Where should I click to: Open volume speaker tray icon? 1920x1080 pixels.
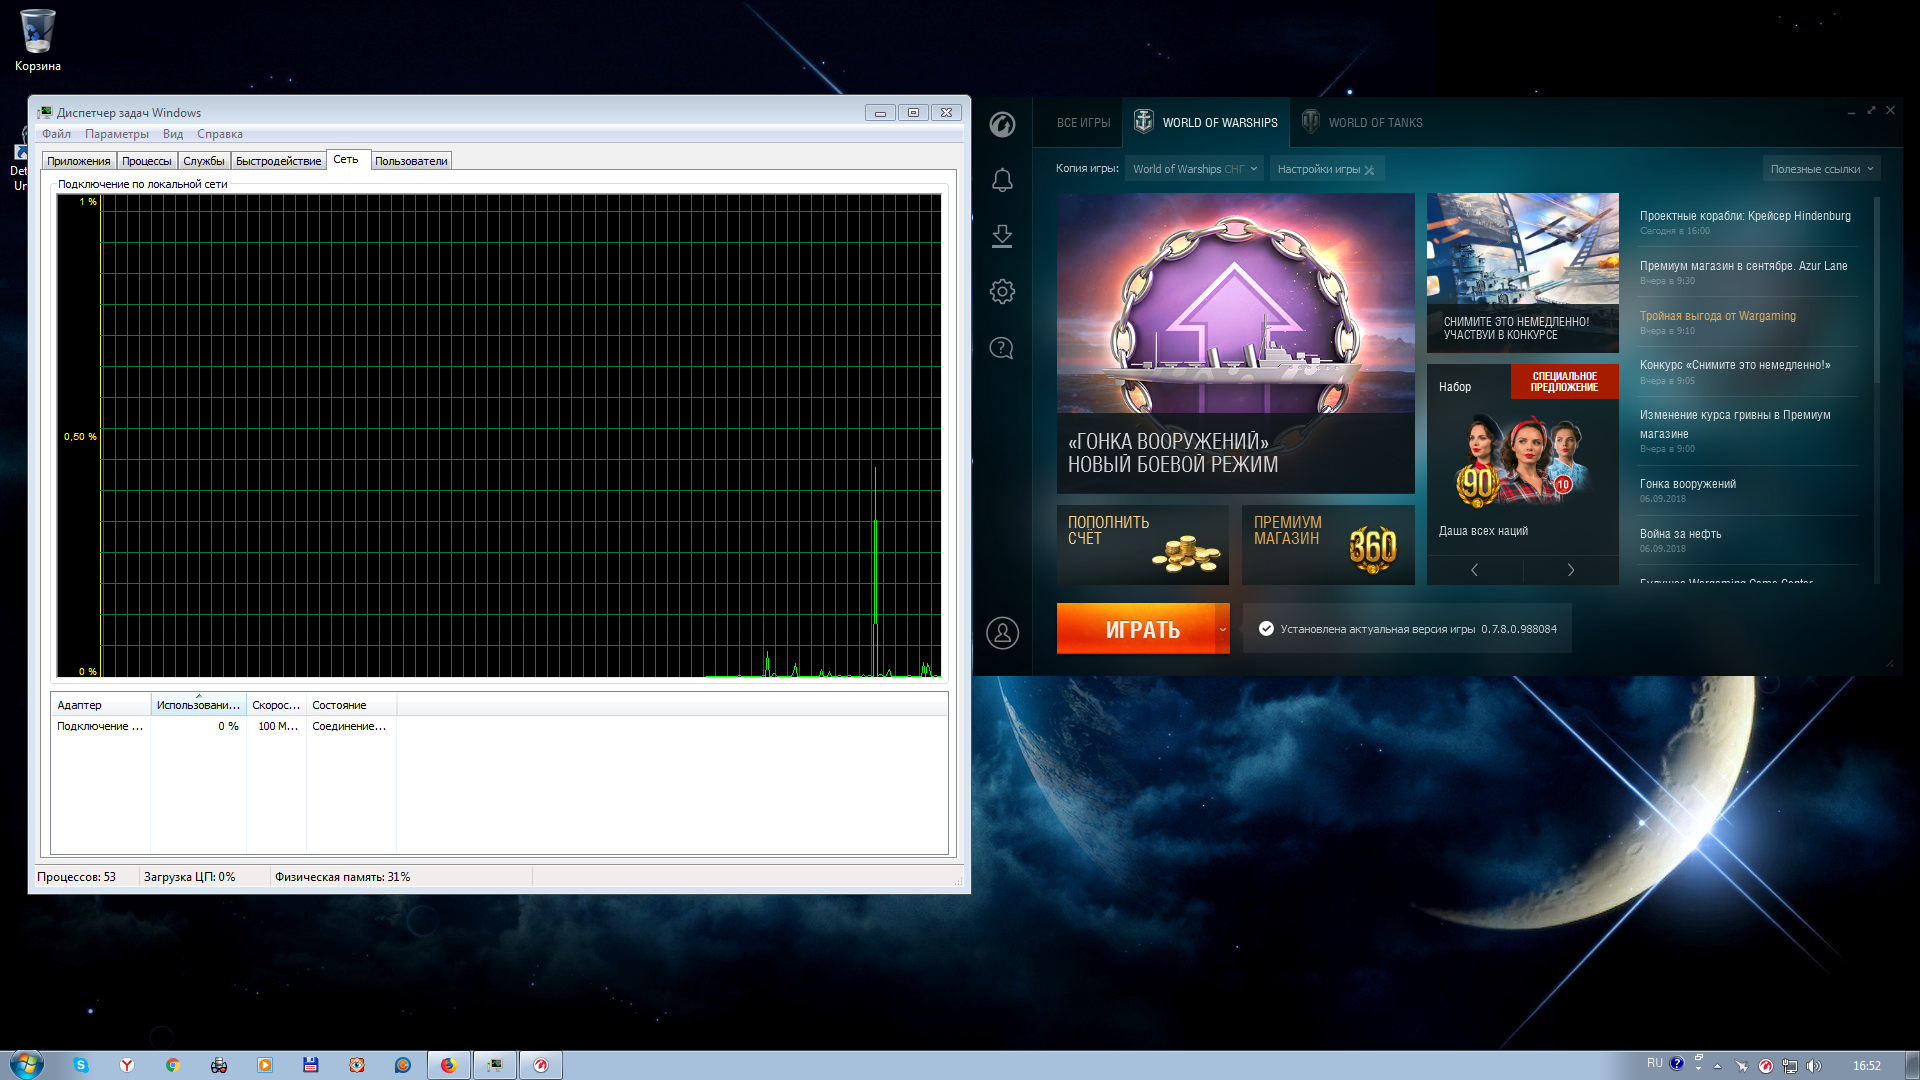point(1814,1066)
